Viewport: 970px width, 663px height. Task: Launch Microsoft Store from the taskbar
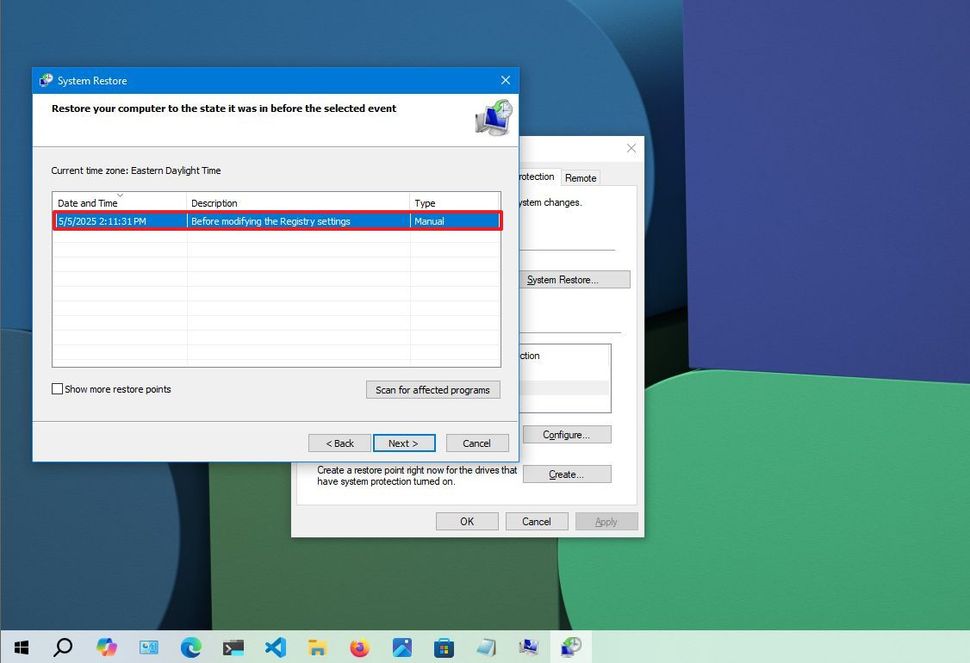tap(444, 648)
